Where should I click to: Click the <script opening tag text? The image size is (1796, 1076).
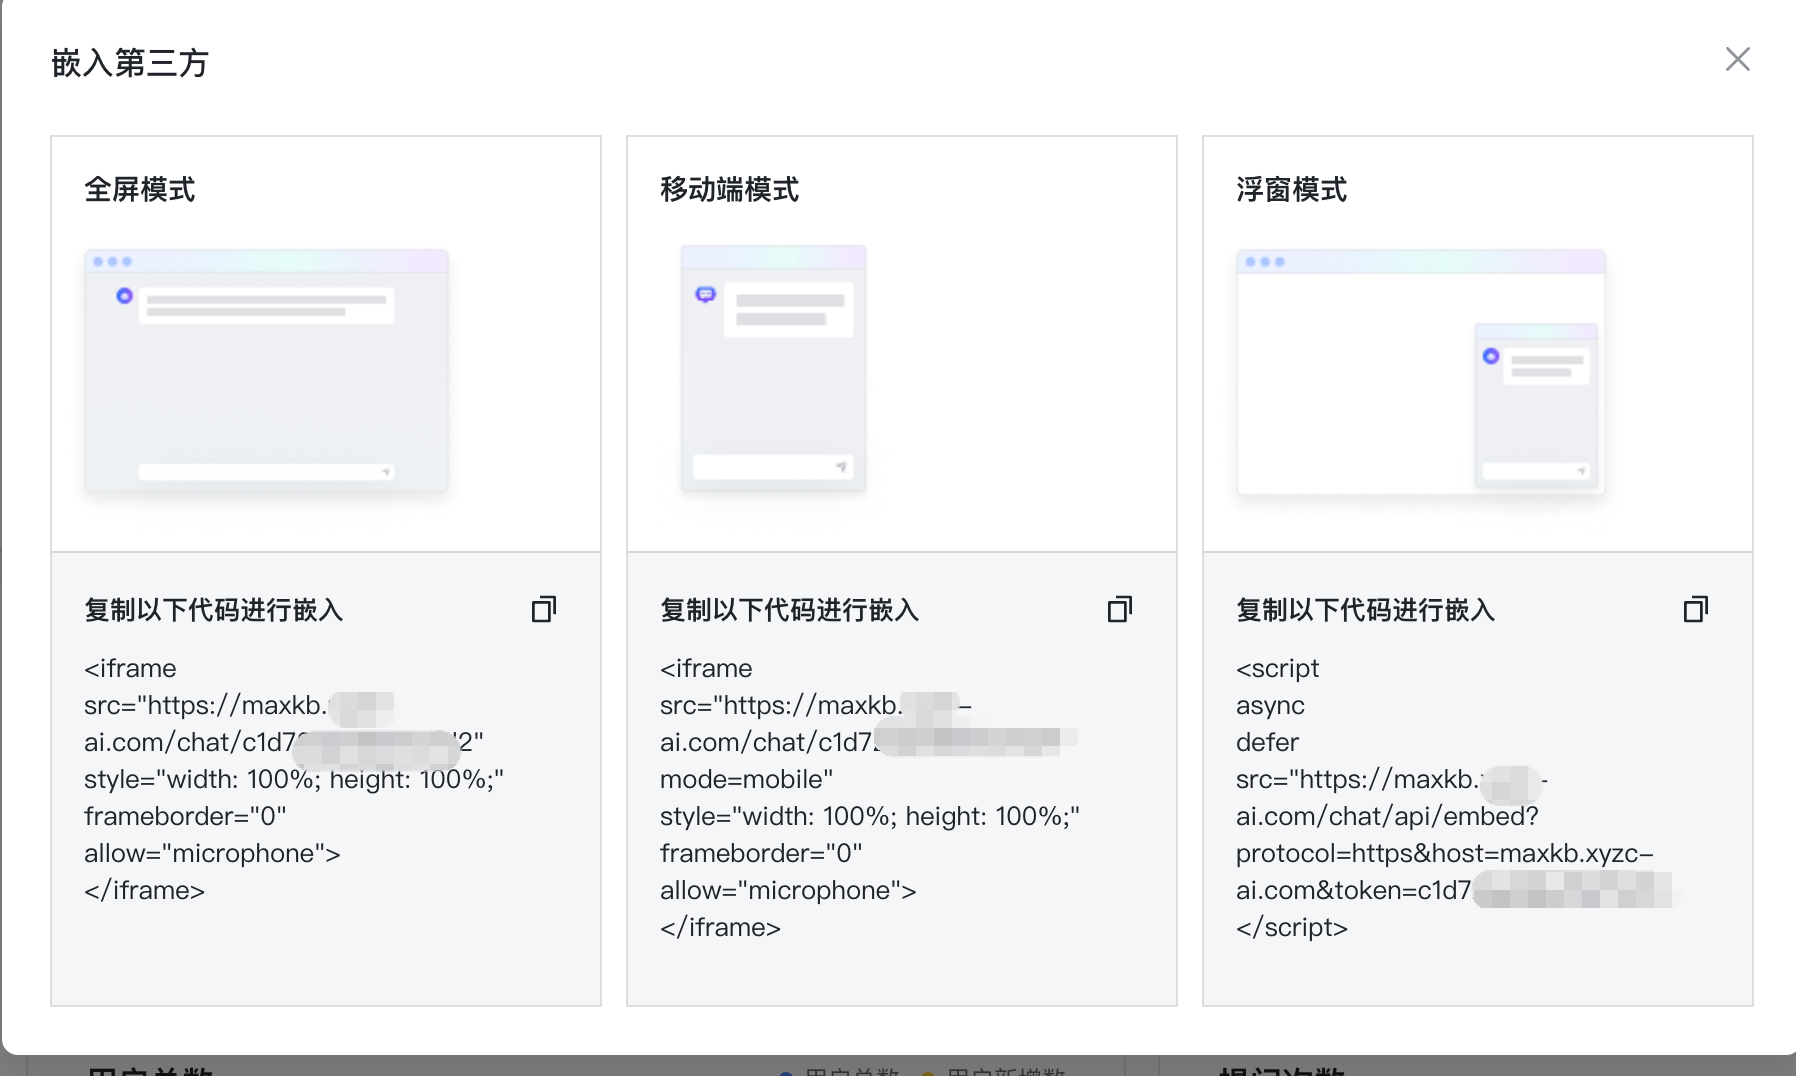tap(1278, 668)
